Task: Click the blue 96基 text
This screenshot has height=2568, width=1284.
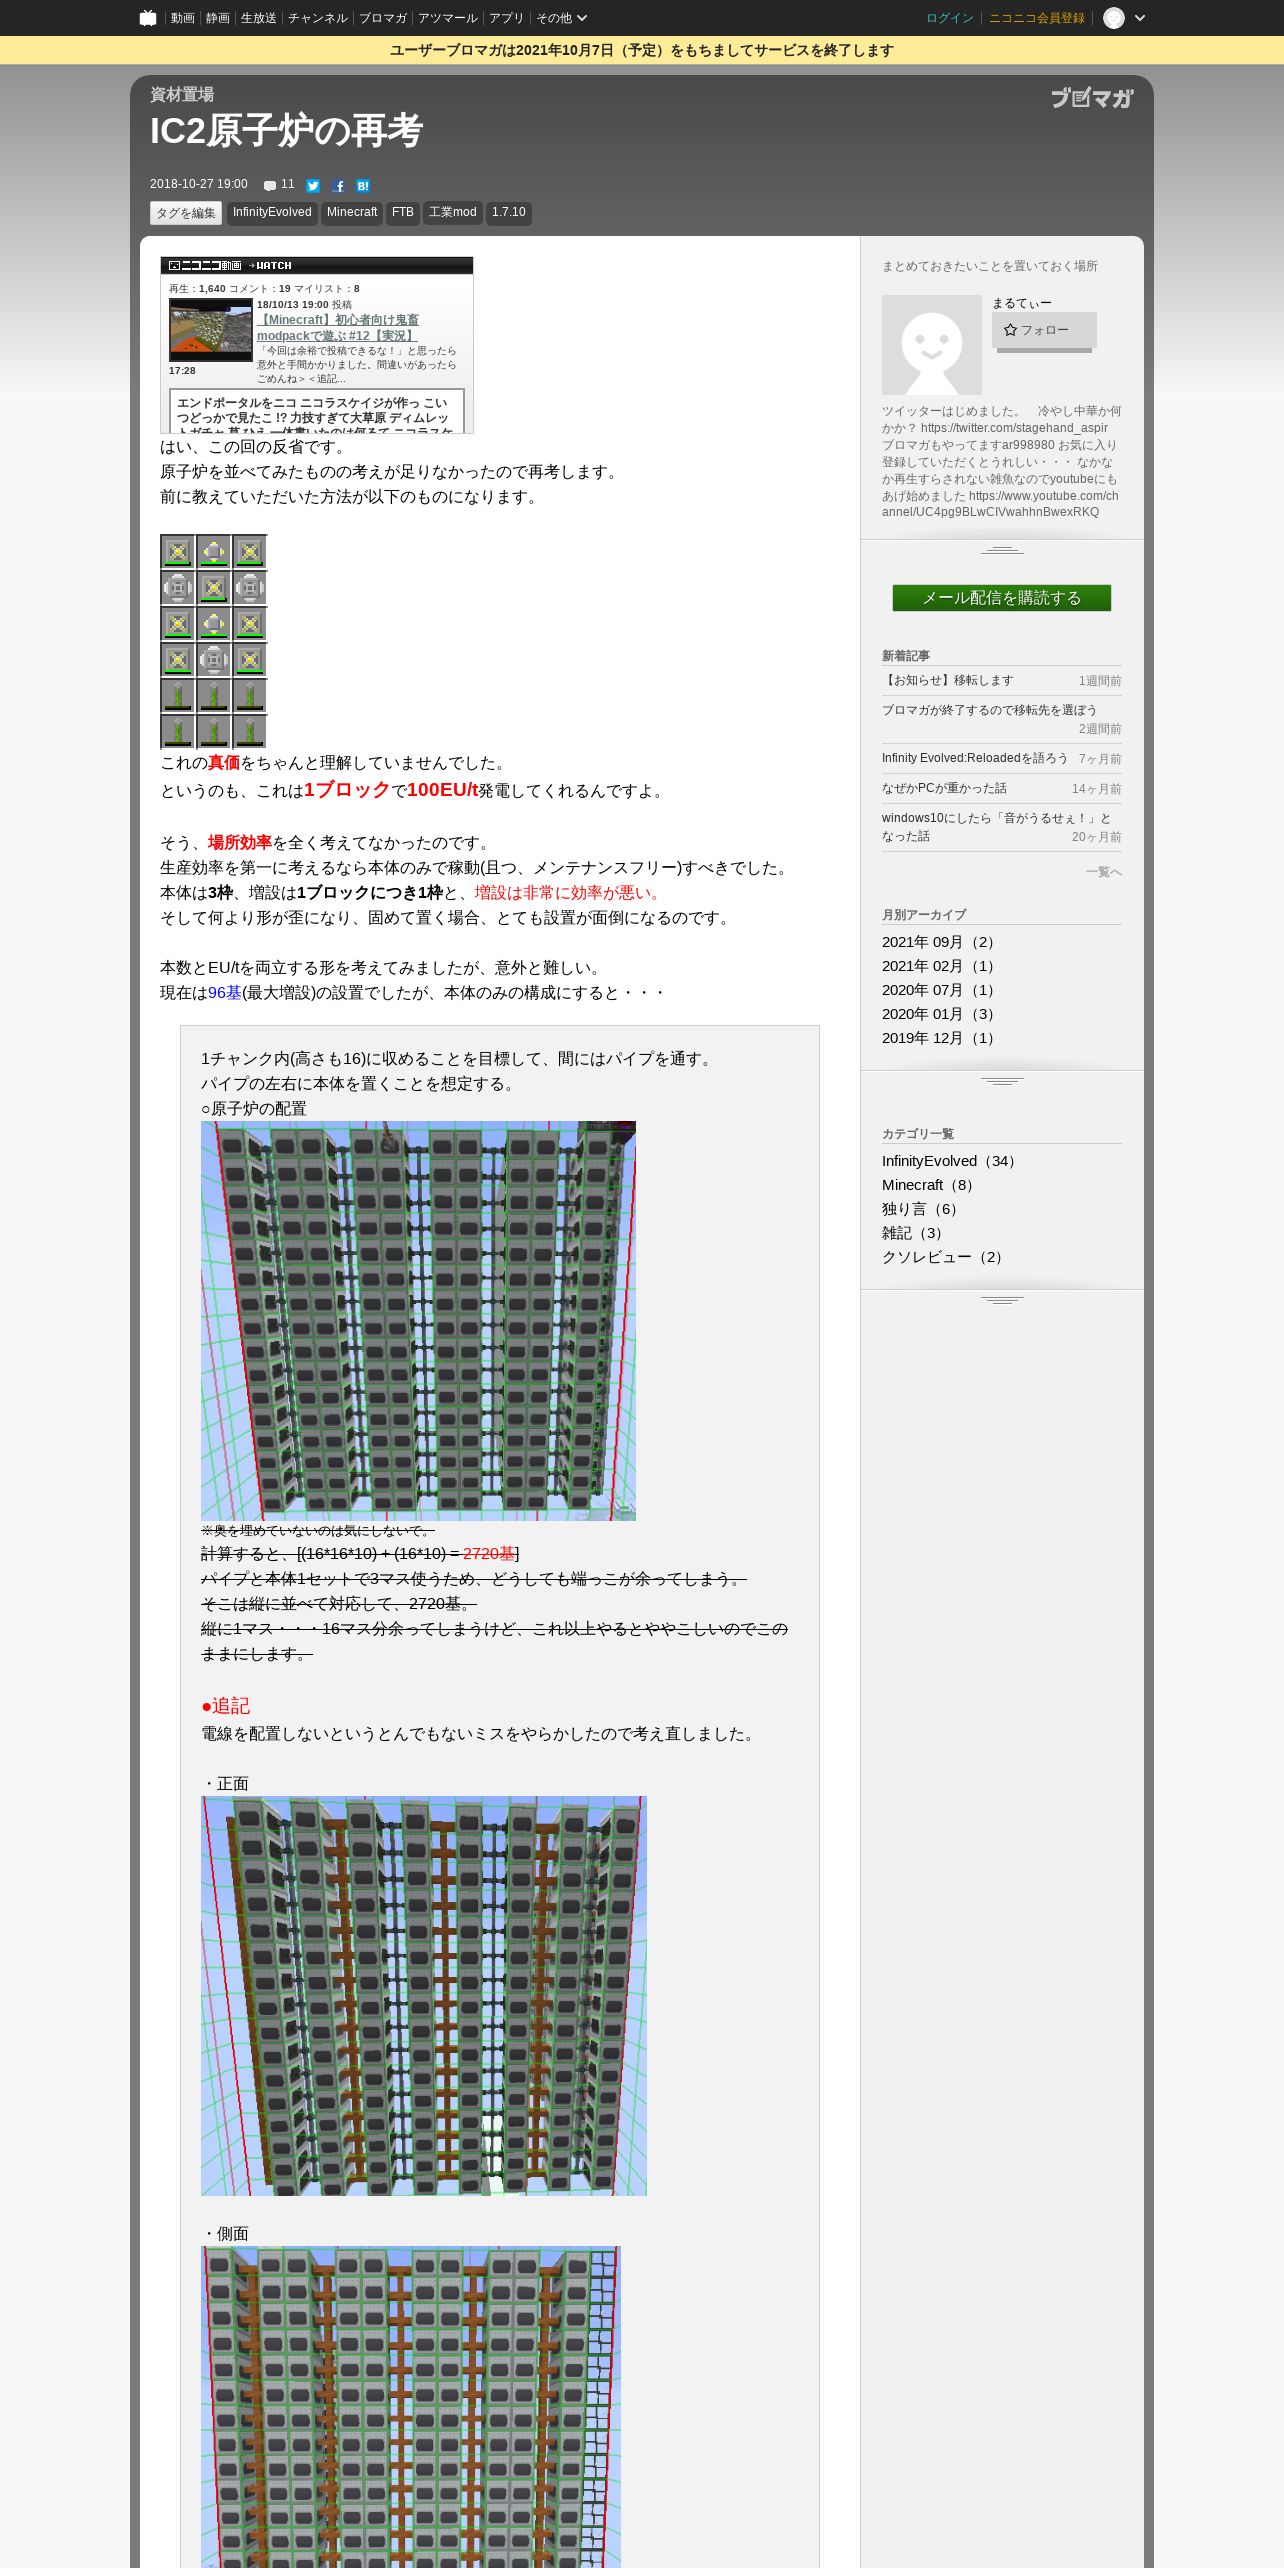Action: pos(225,993)
